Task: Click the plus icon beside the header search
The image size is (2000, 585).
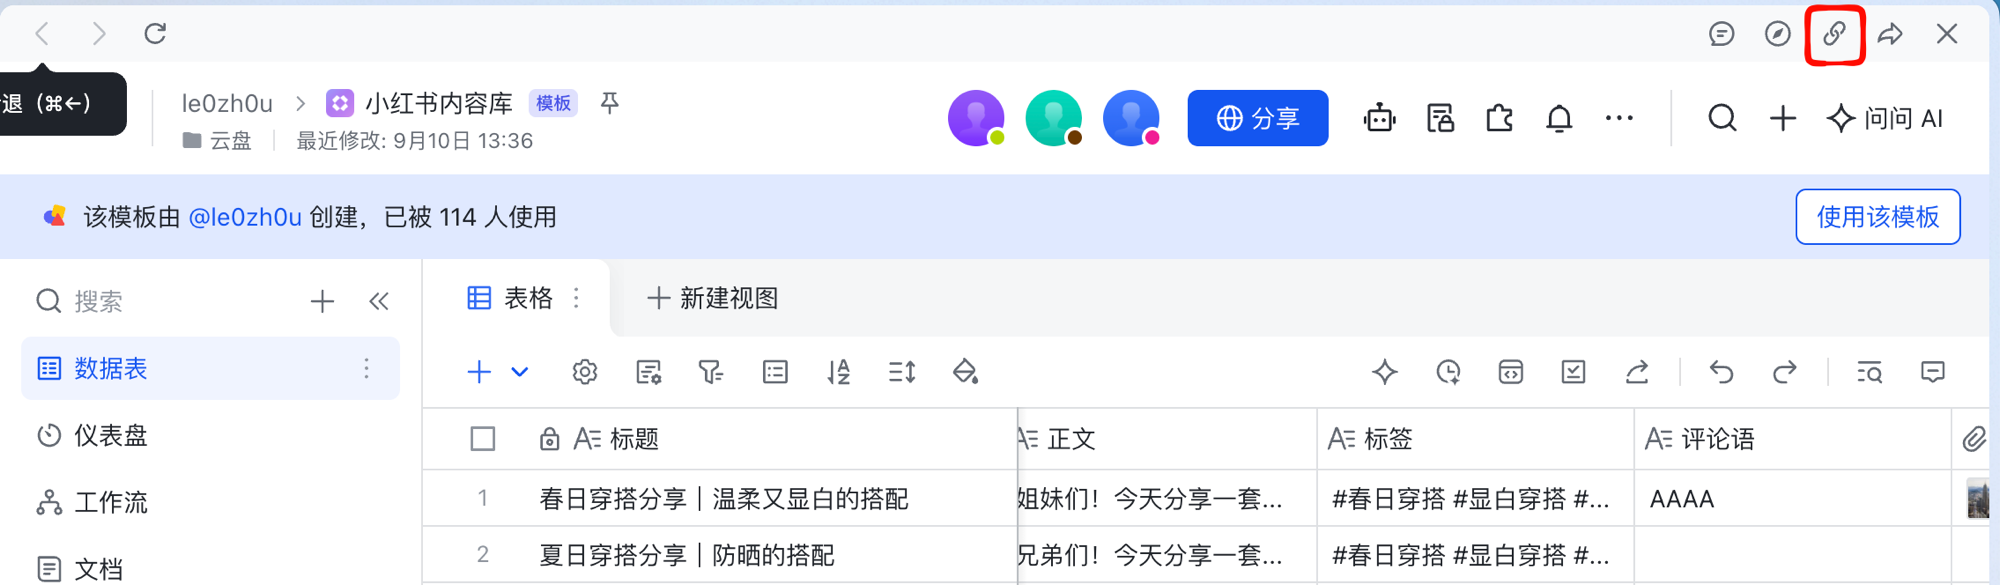Action: click(1783, 118)
